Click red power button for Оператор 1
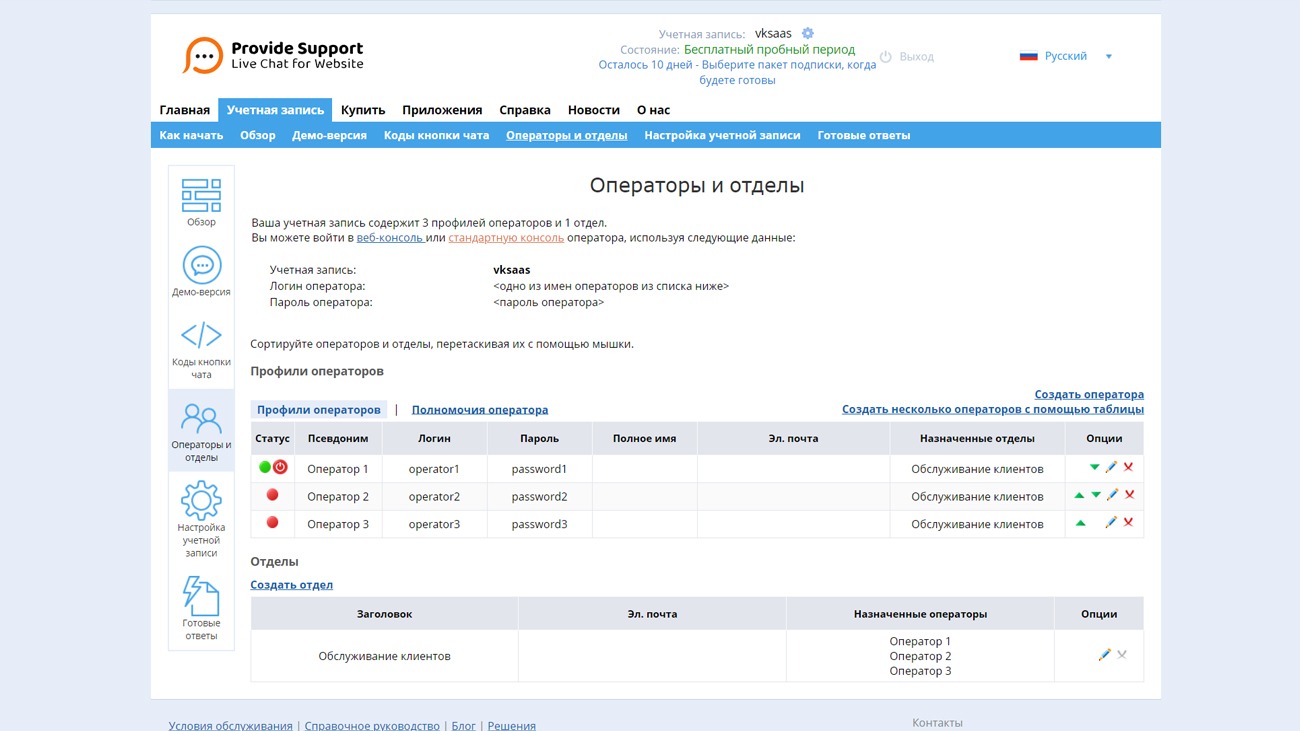 280,467
